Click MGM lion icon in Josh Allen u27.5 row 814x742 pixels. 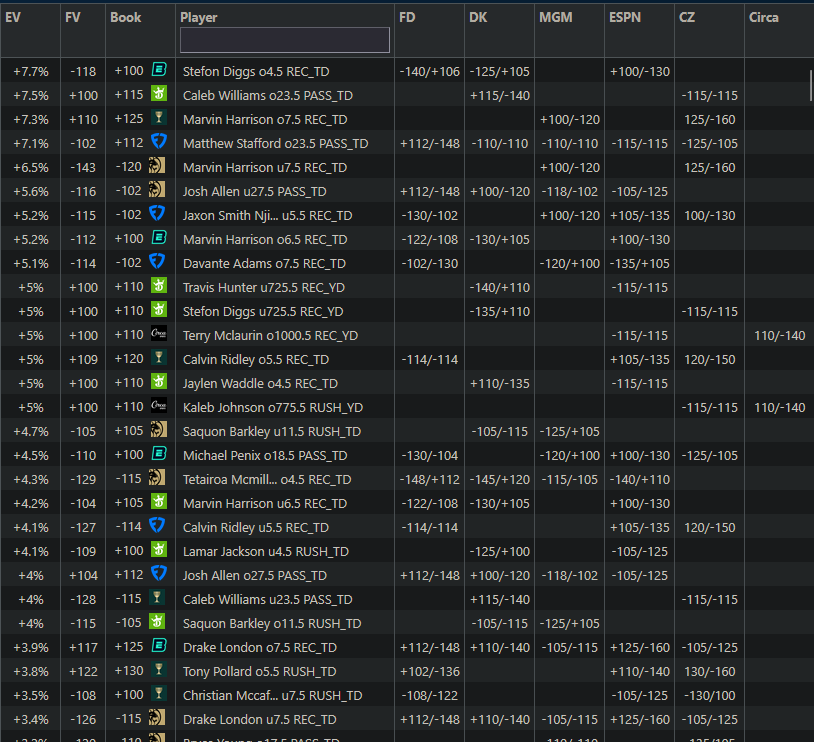[157, 190]
